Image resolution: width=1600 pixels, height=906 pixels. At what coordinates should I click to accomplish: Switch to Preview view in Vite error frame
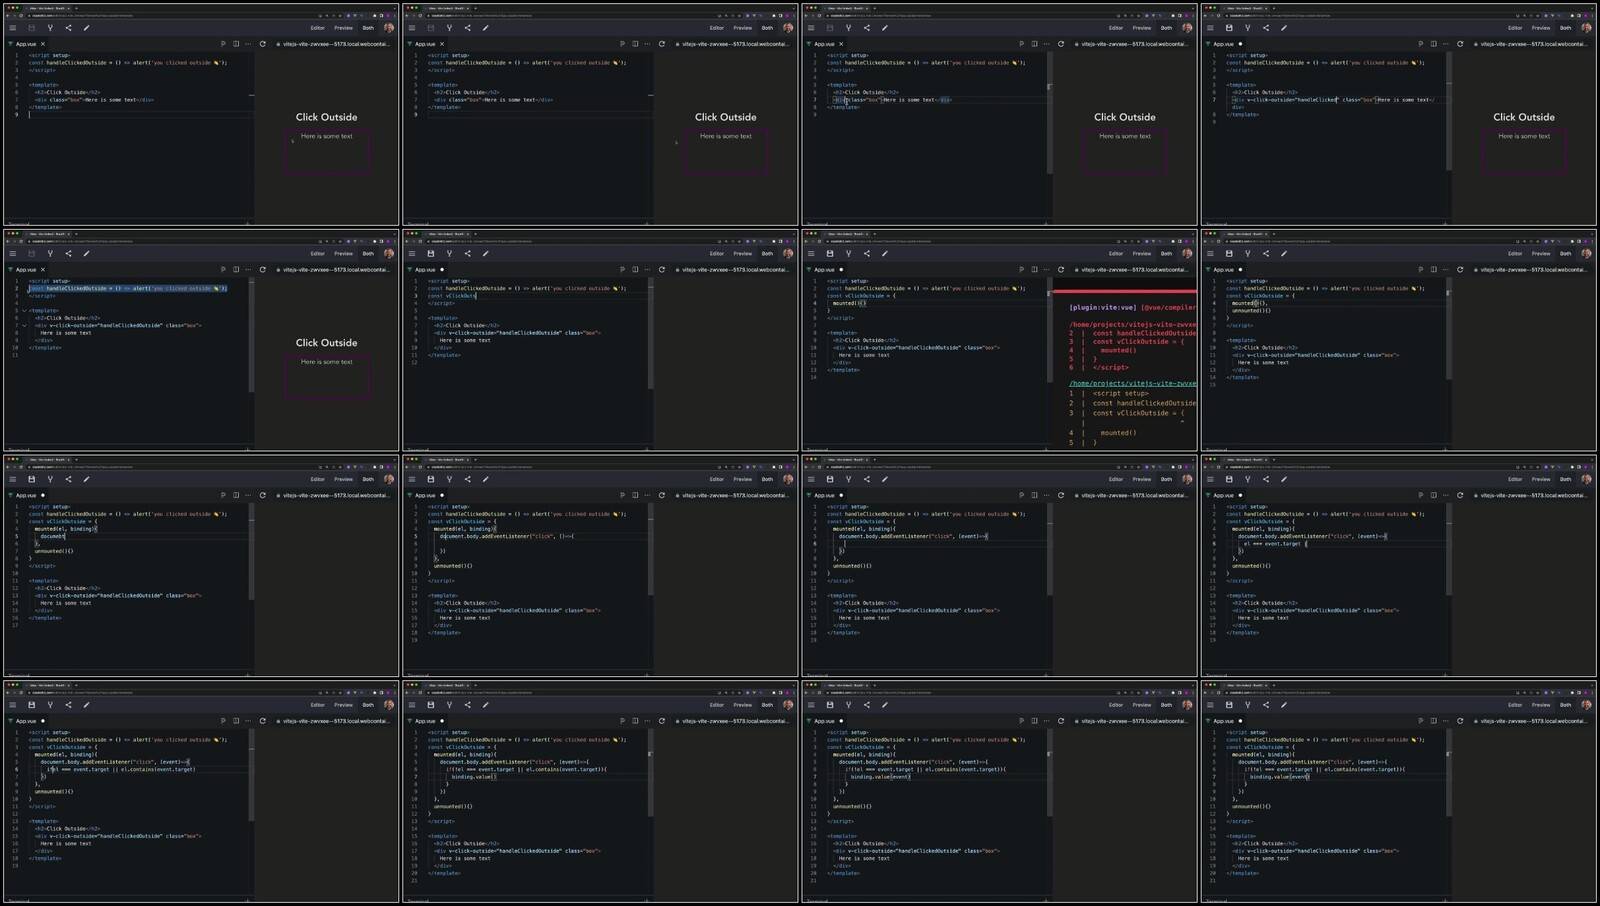1142,254
